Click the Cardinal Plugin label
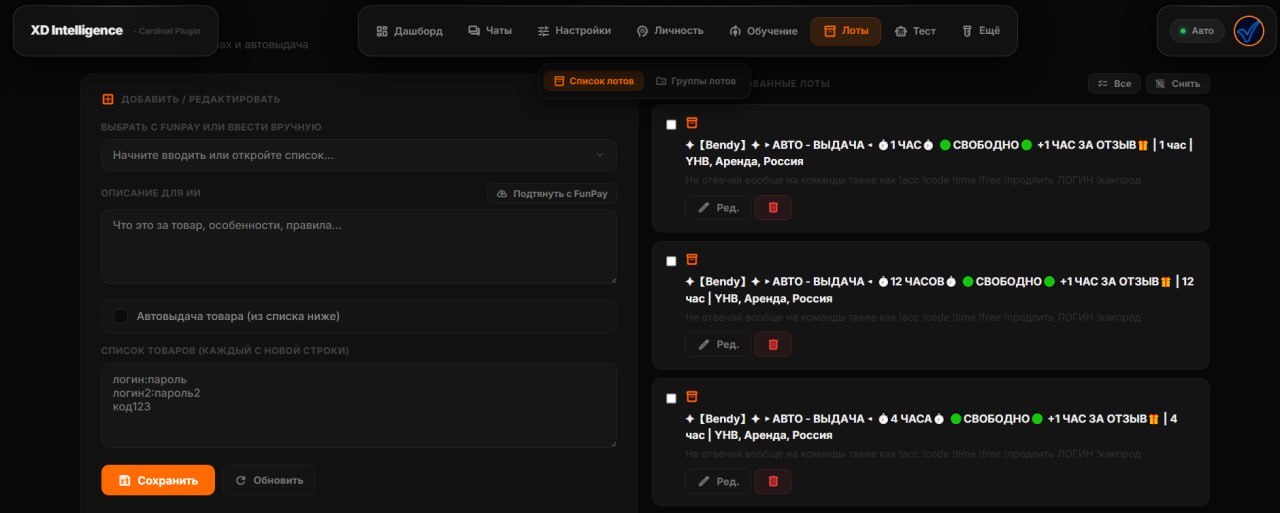This screenshot has height=513, width=1280. [168, 31]
